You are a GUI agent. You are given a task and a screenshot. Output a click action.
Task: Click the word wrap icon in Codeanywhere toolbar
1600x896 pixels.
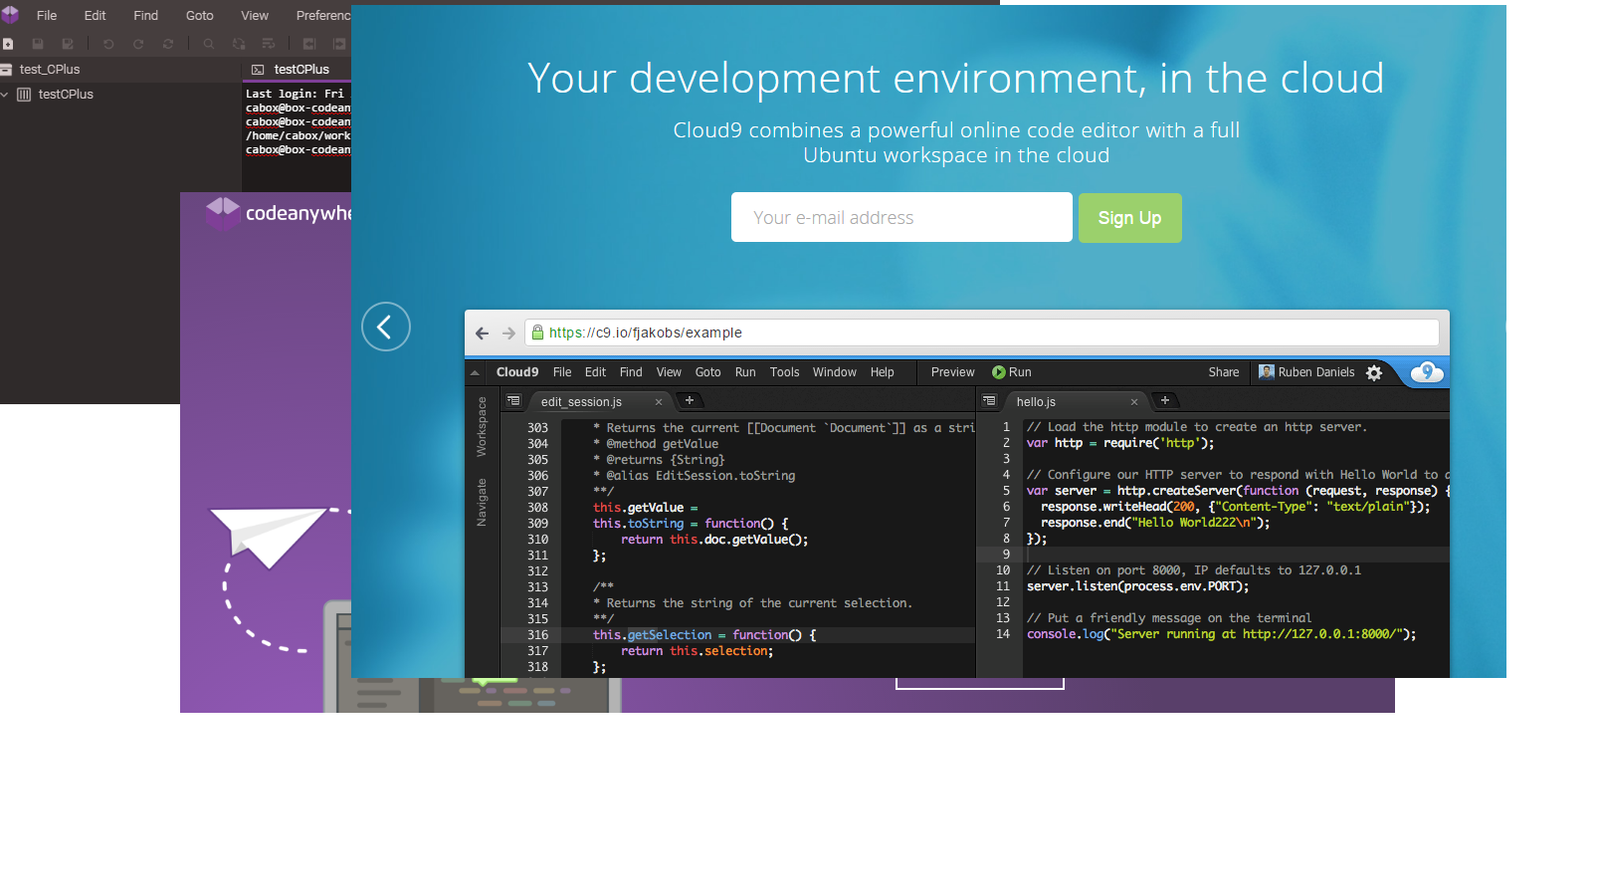click(x=268, y=44)
